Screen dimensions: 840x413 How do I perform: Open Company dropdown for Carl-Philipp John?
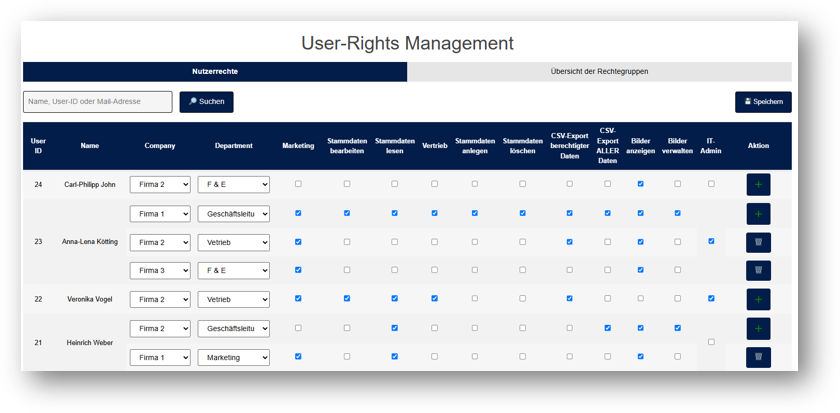[160, 185]
